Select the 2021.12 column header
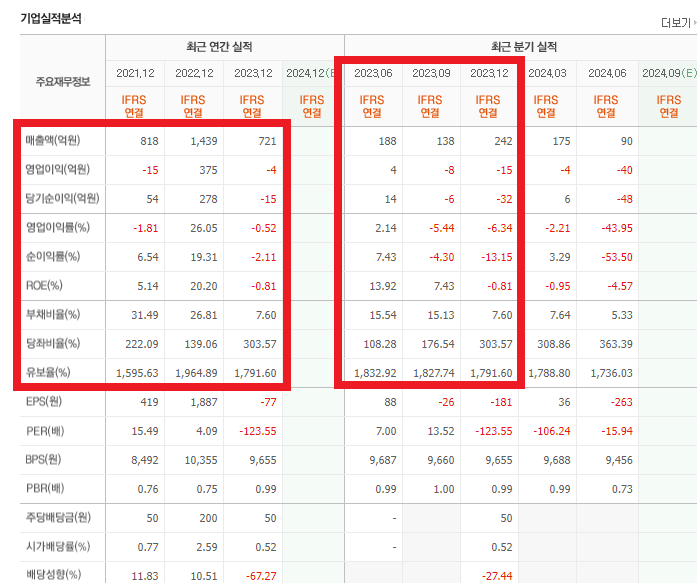This screenshot has height=583, width=697. tap(135, 73)
